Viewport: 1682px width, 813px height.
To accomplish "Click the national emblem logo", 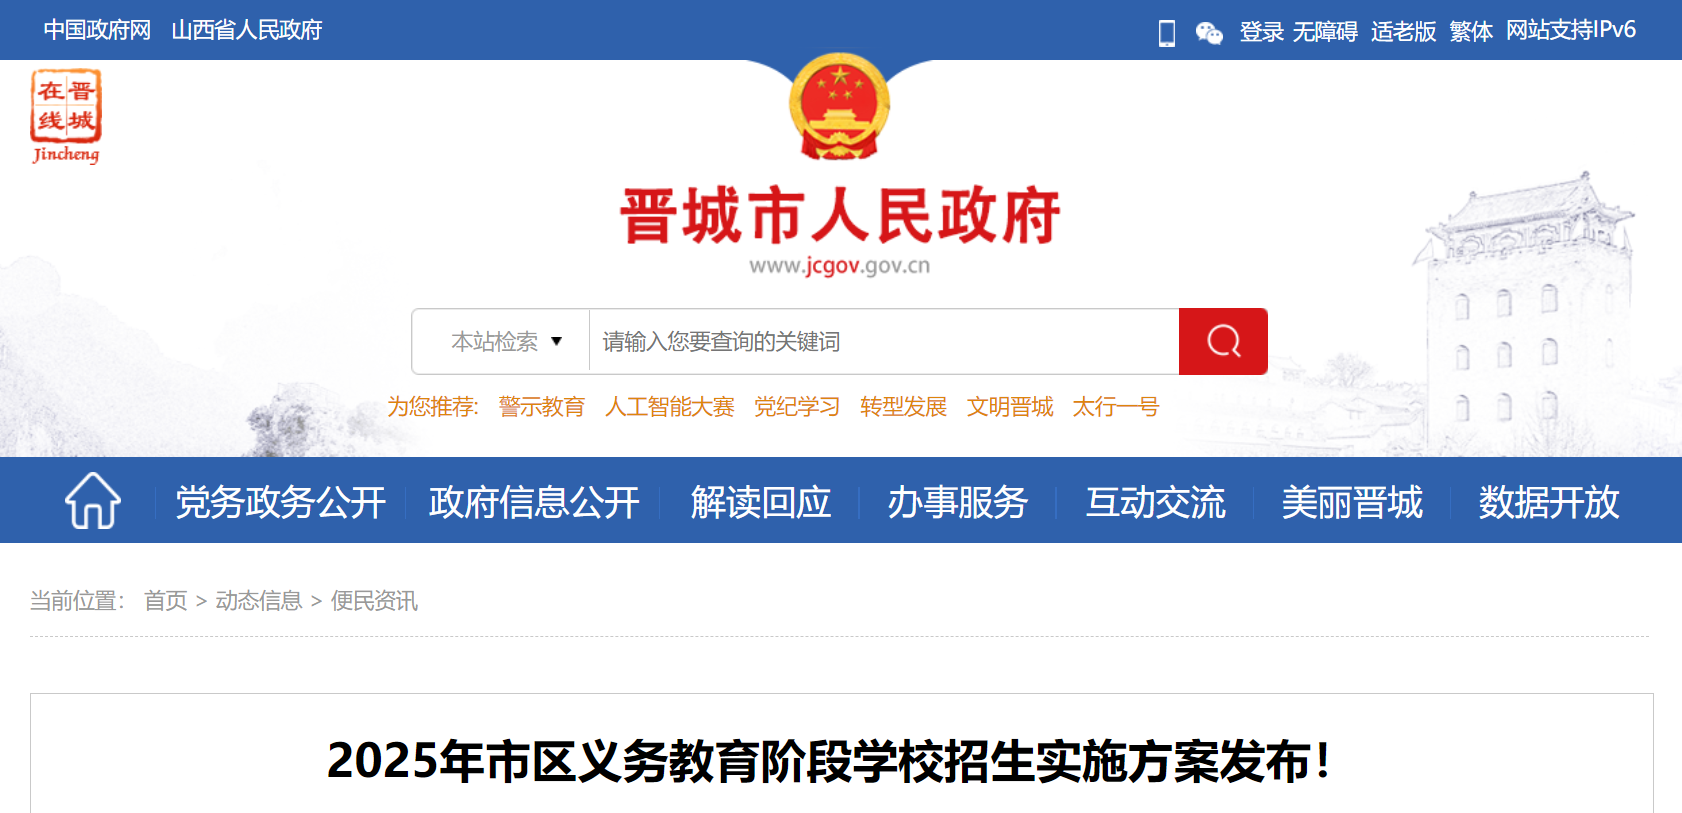I will 840,107.
